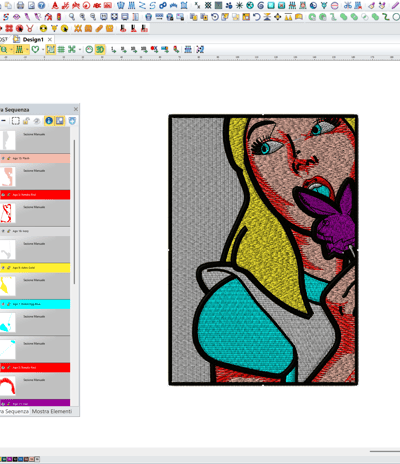Select the yellow hair section thumbnail
The height and width of the screenshot is (464, 400).
coord(8,286)
